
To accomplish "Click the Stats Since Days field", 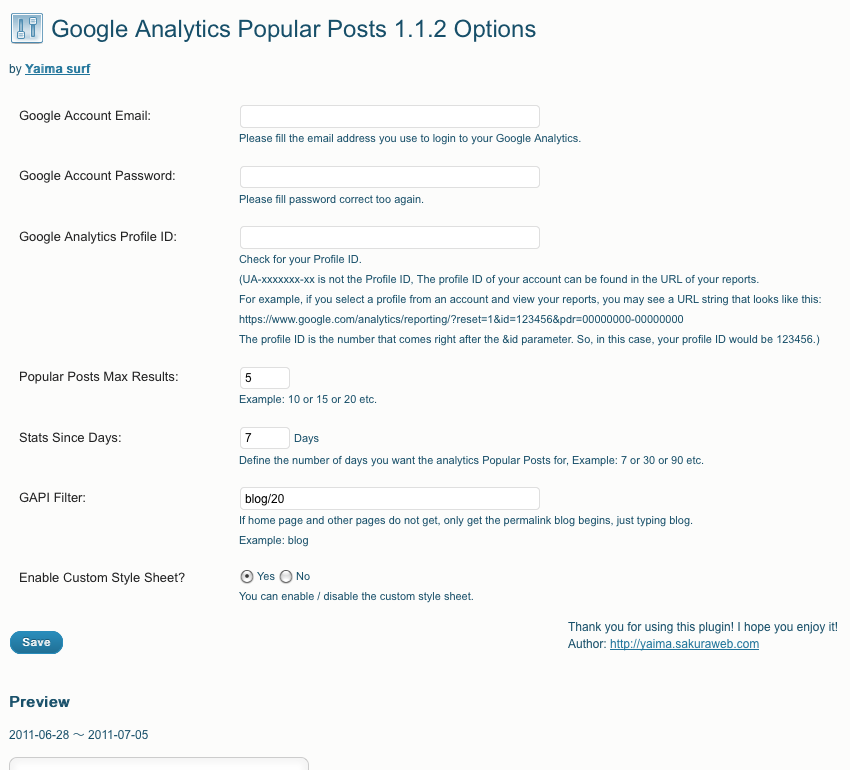I will pos(265,438).
